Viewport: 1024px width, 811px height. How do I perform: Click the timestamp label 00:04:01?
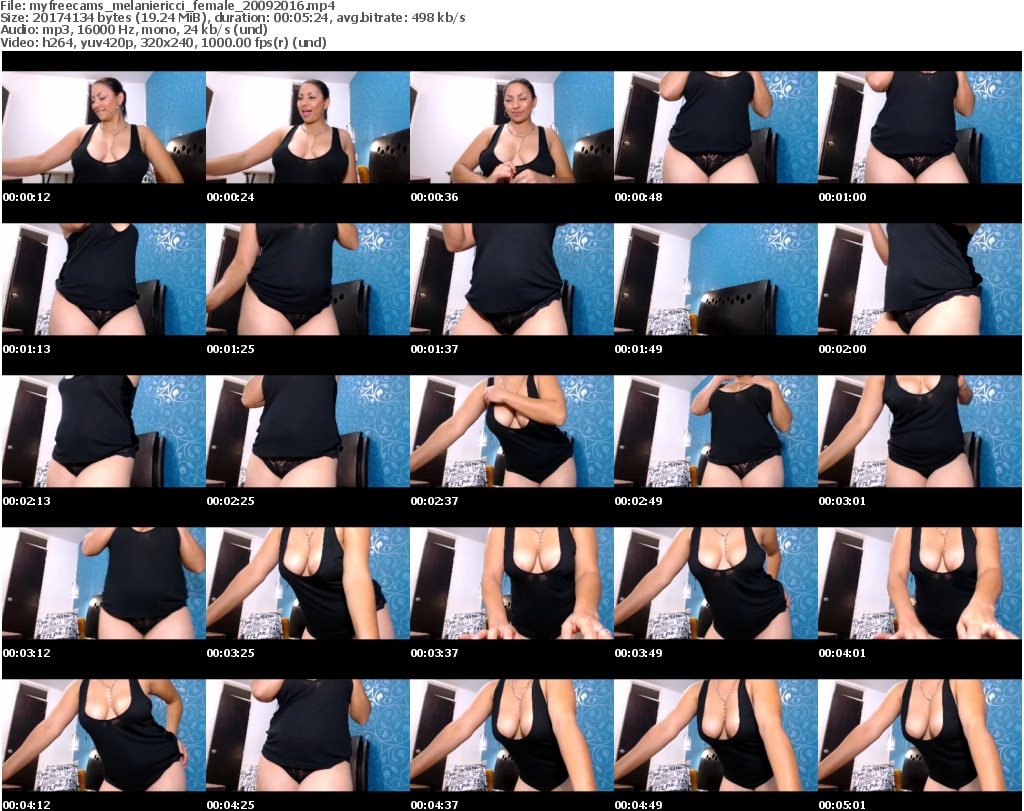click(x=842, y=653)
